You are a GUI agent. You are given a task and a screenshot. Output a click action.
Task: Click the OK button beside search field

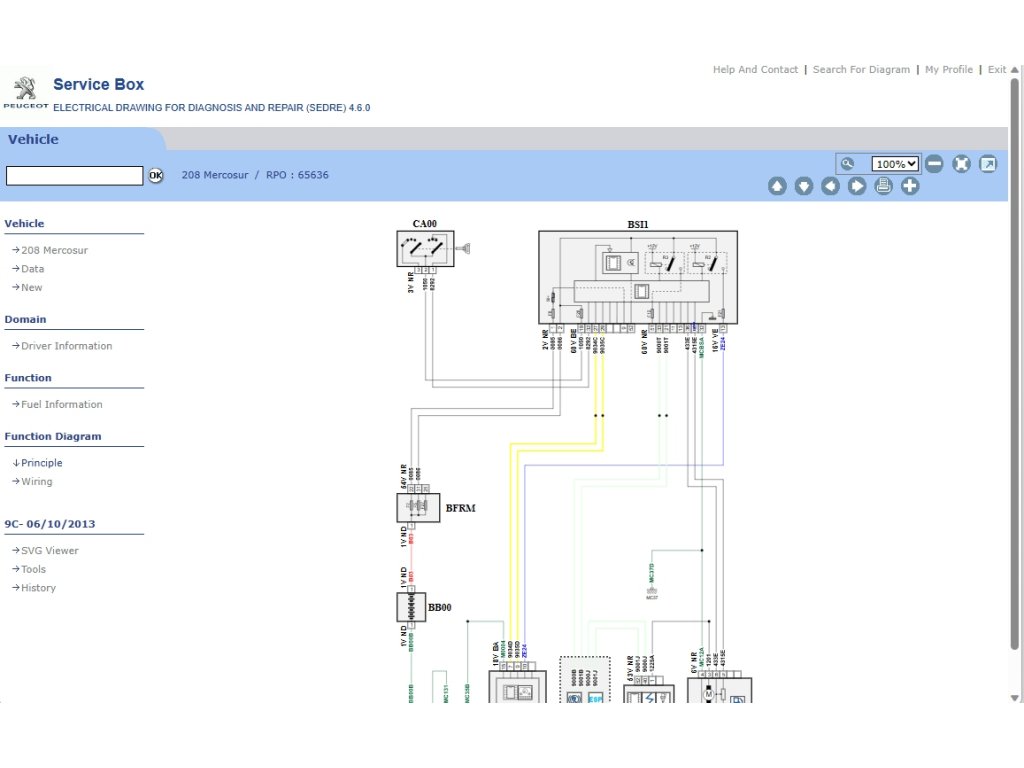pyautogui.click(x=156, y=176)
